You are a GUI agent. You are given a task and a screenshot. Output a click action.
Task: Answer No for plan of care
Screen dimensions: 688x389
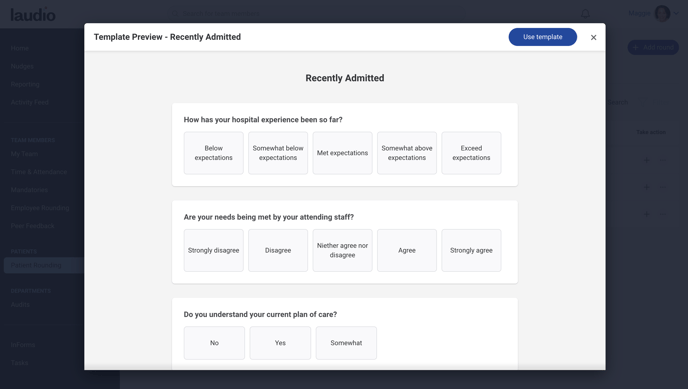pos(214,343)
